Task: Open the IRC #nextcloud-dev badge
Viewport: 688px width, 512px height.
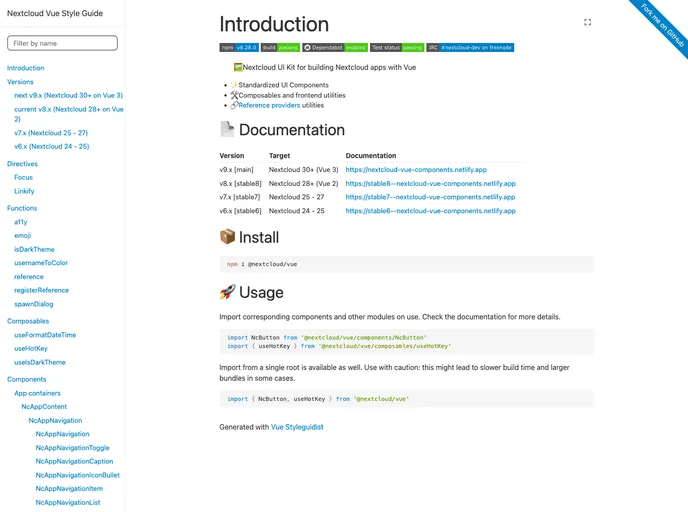Action: pos(470,47)
